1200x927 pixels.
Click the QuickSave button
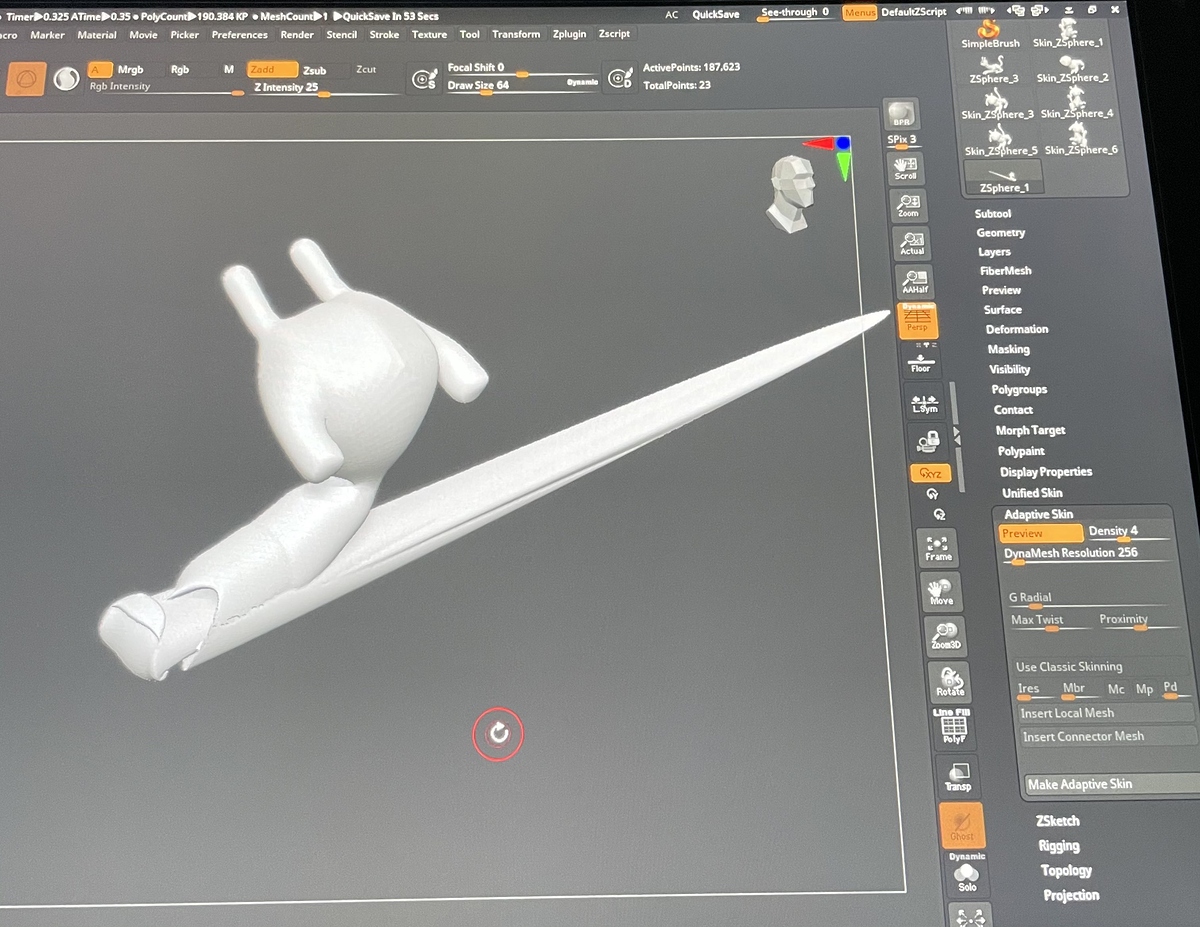(716, 14)
